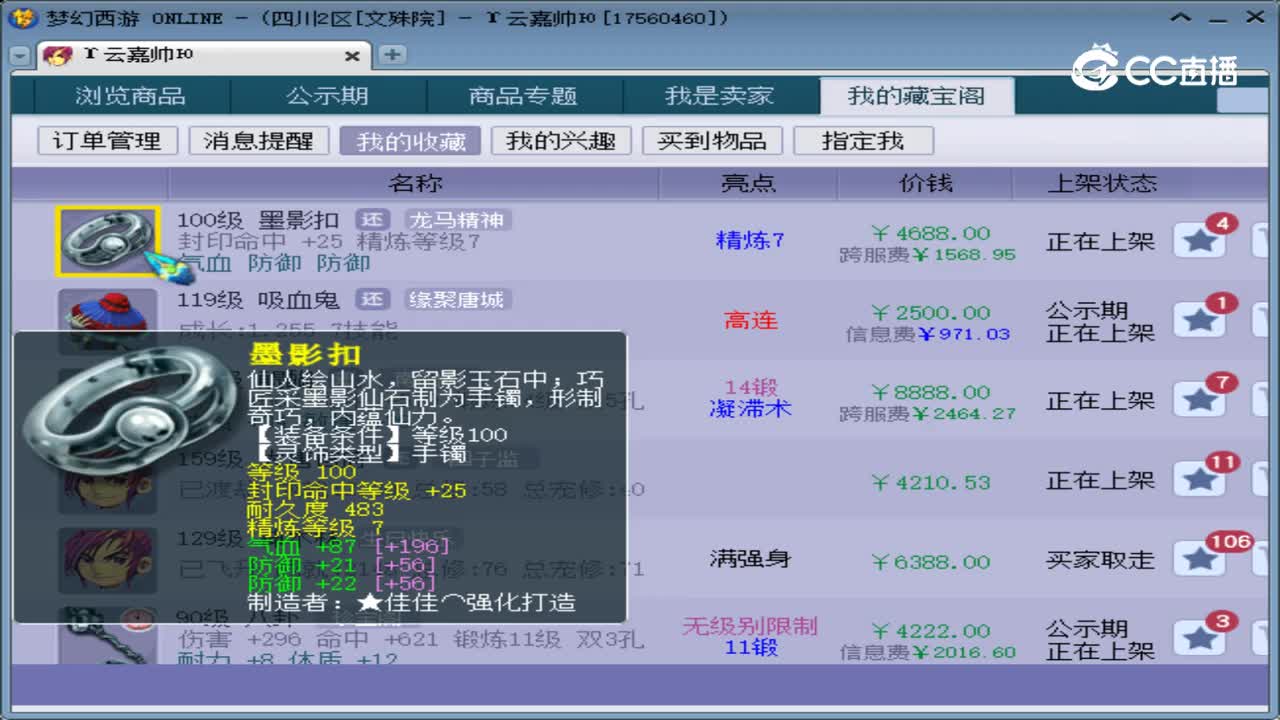Click item name 100级 墨影扣
1280x720 pixels.
click(x=258, y=220)
